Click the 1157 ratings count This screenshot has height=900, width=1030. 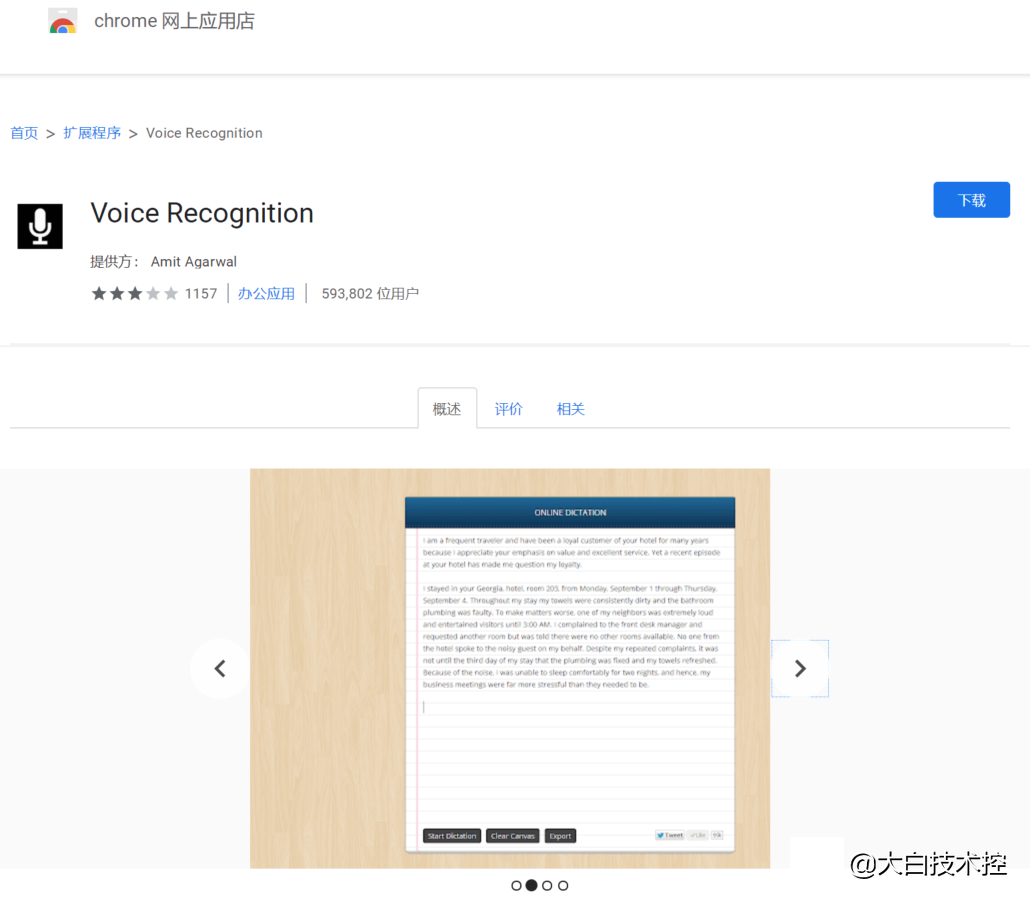201,294
